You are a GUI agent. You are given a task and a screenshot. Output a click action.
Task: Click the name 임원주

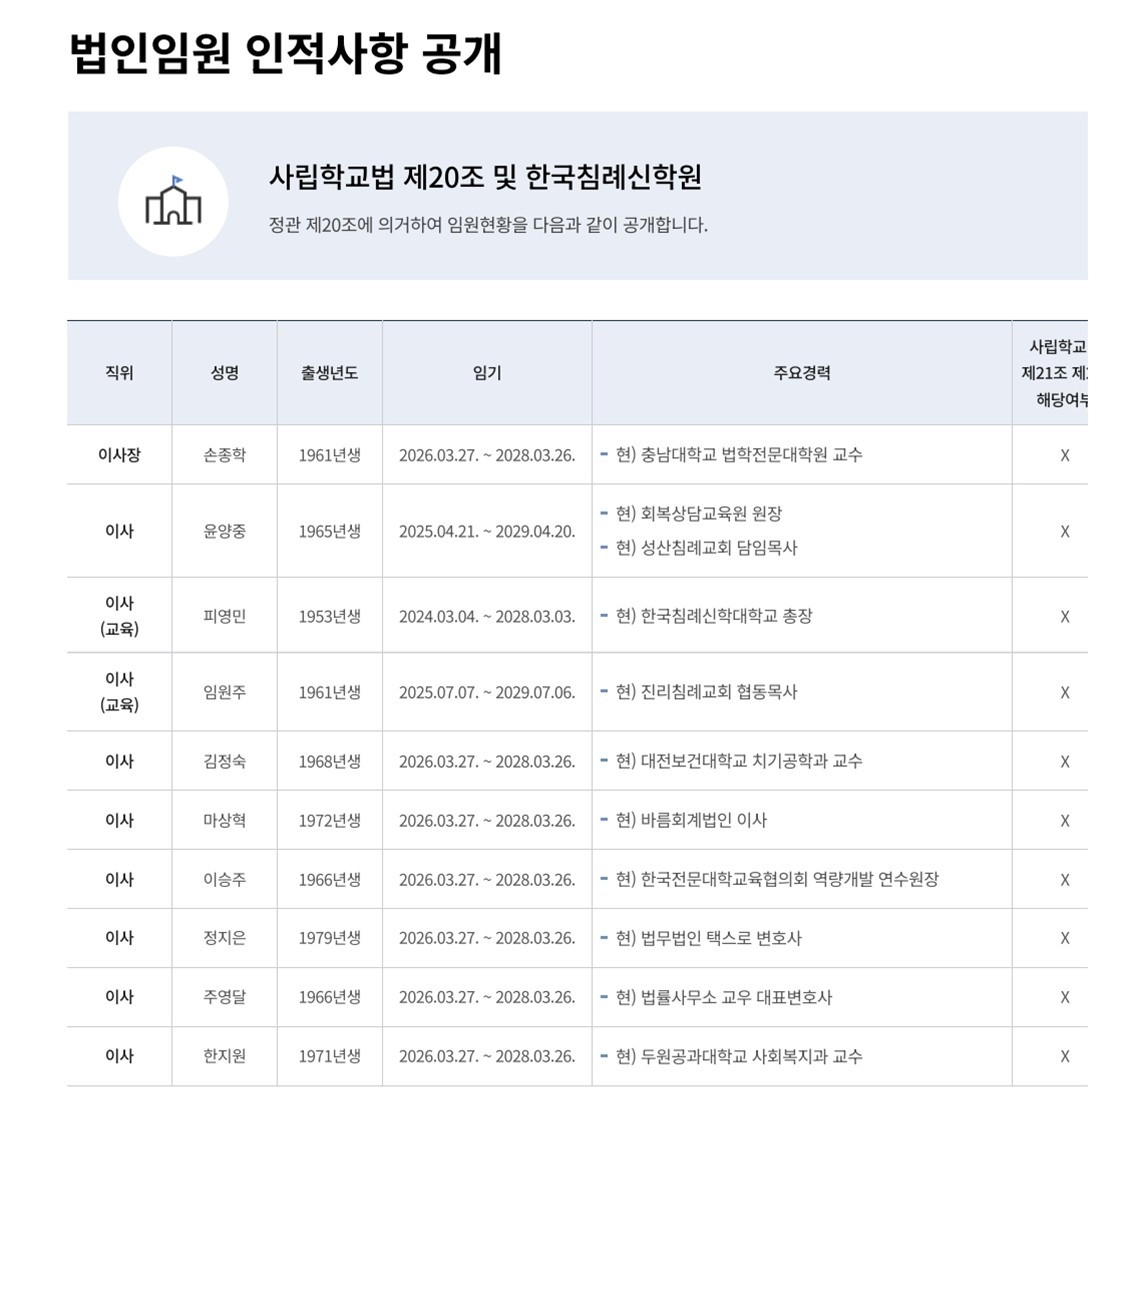point(224,692)
